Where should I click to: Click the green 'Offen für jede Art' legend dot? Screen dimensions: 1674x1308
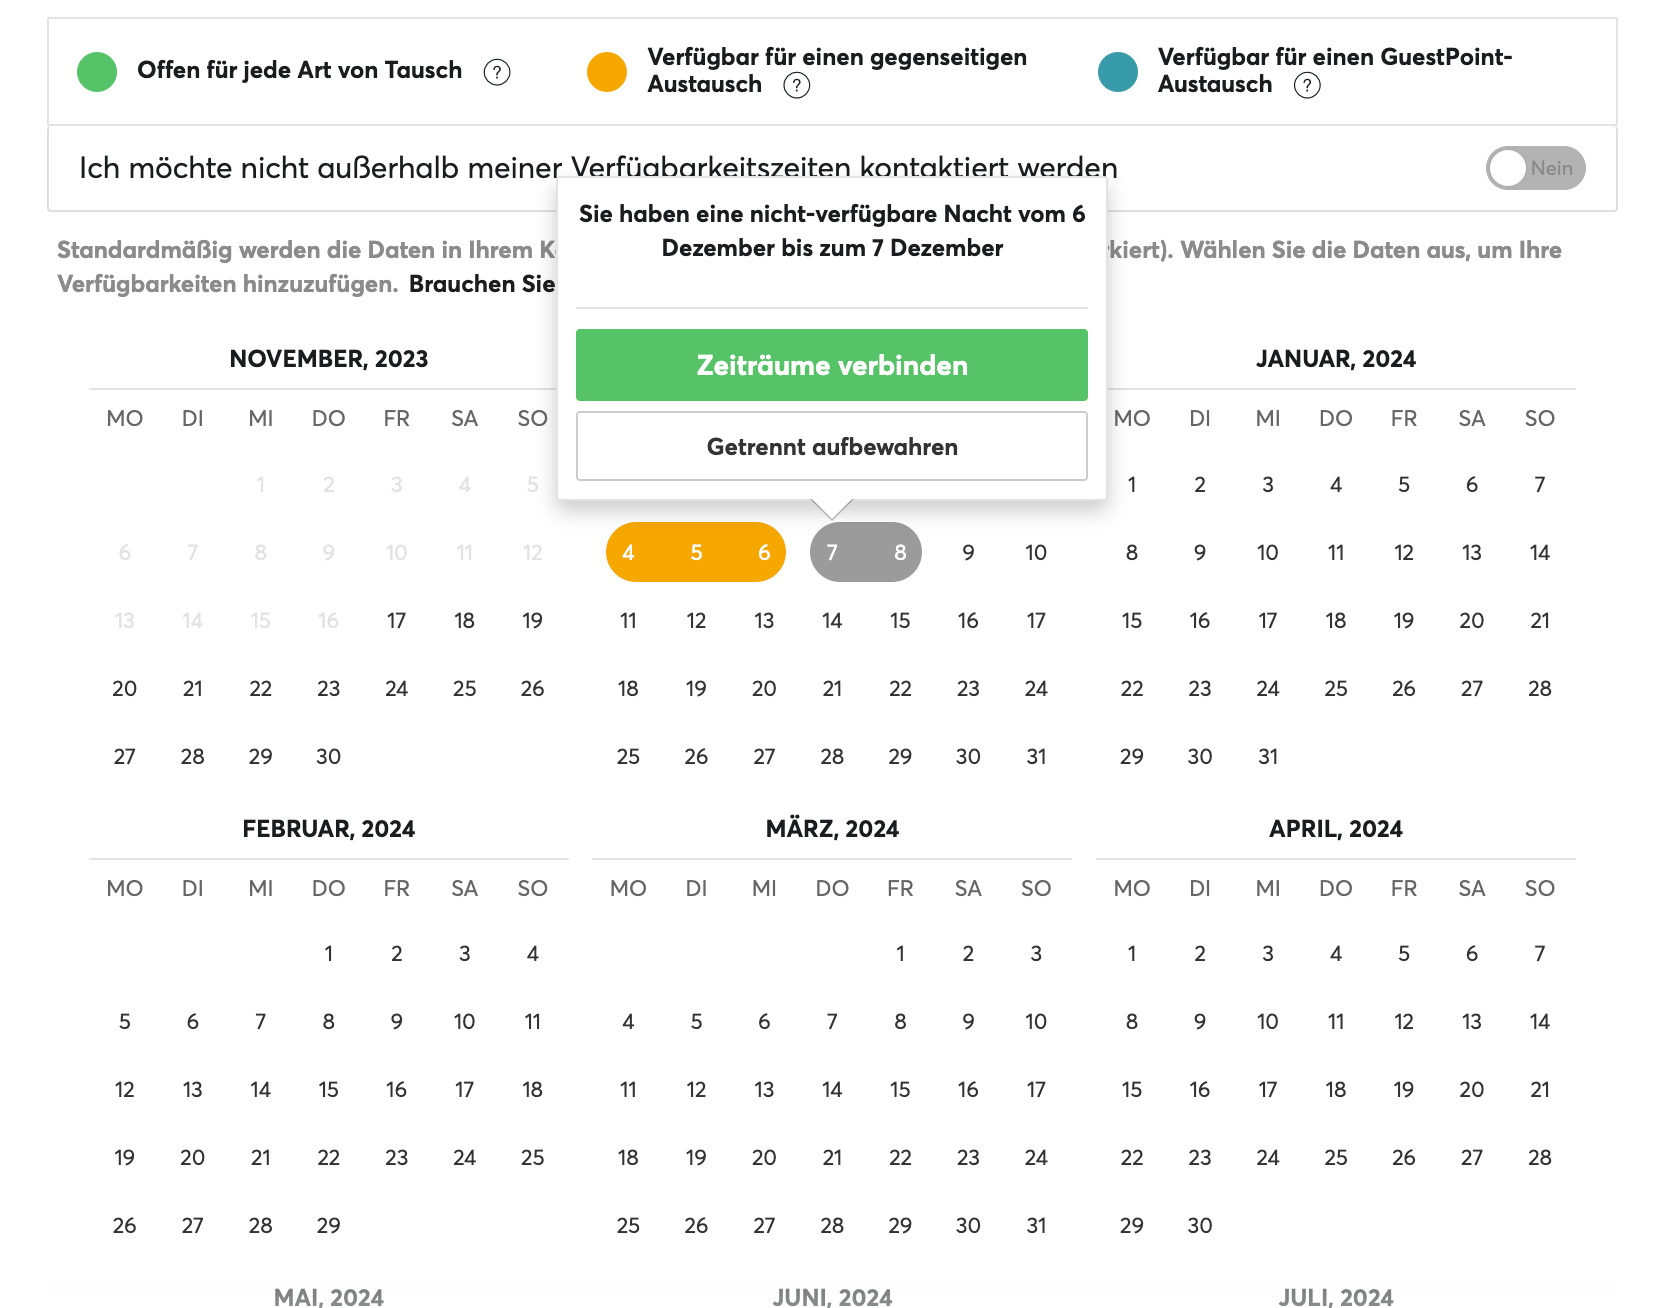97,72
